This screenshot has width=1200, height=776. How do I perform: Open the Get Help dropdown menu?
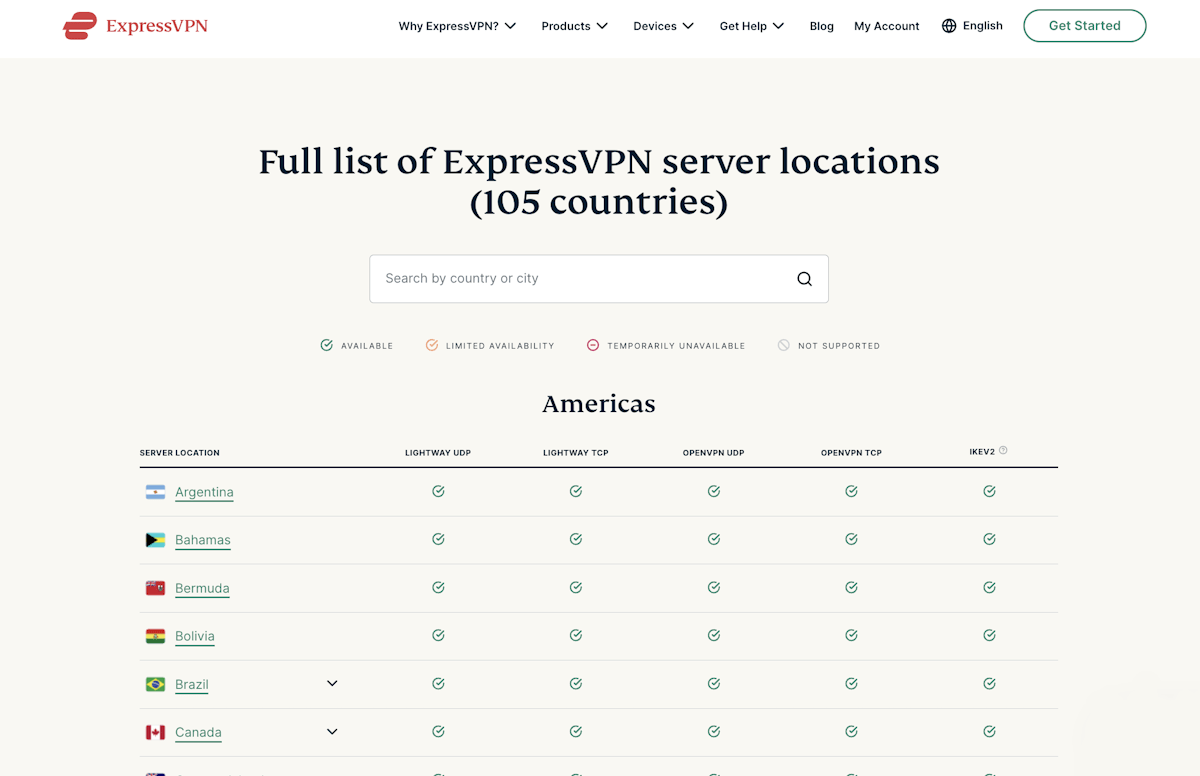[752, 26]
